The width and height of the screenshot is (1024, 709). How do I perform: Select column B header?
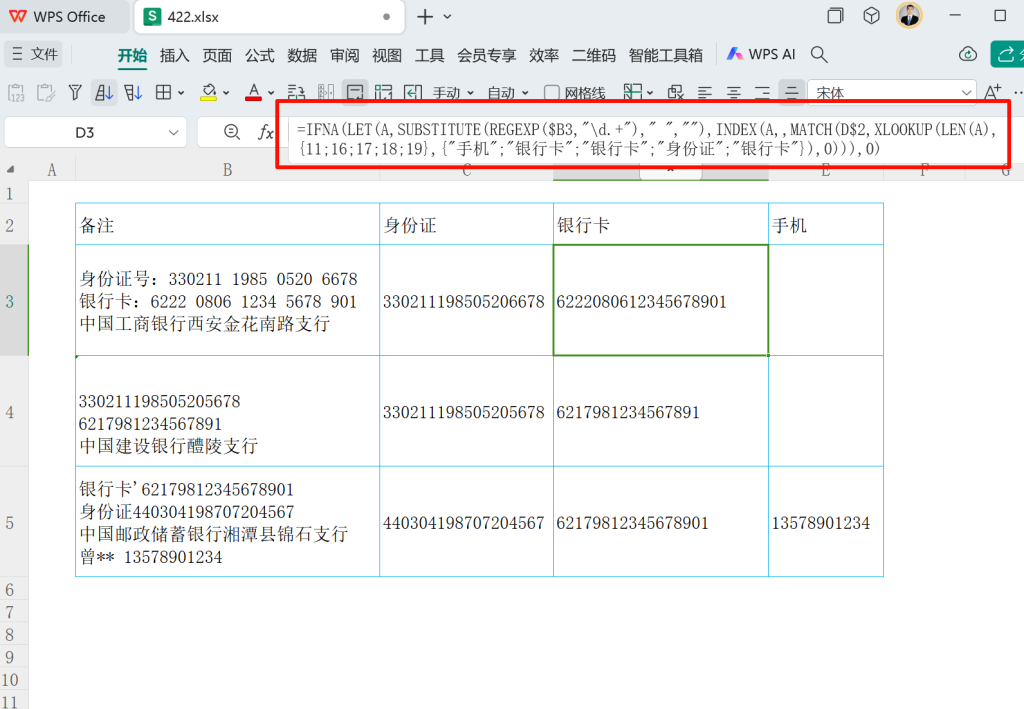tap(227, 170)
